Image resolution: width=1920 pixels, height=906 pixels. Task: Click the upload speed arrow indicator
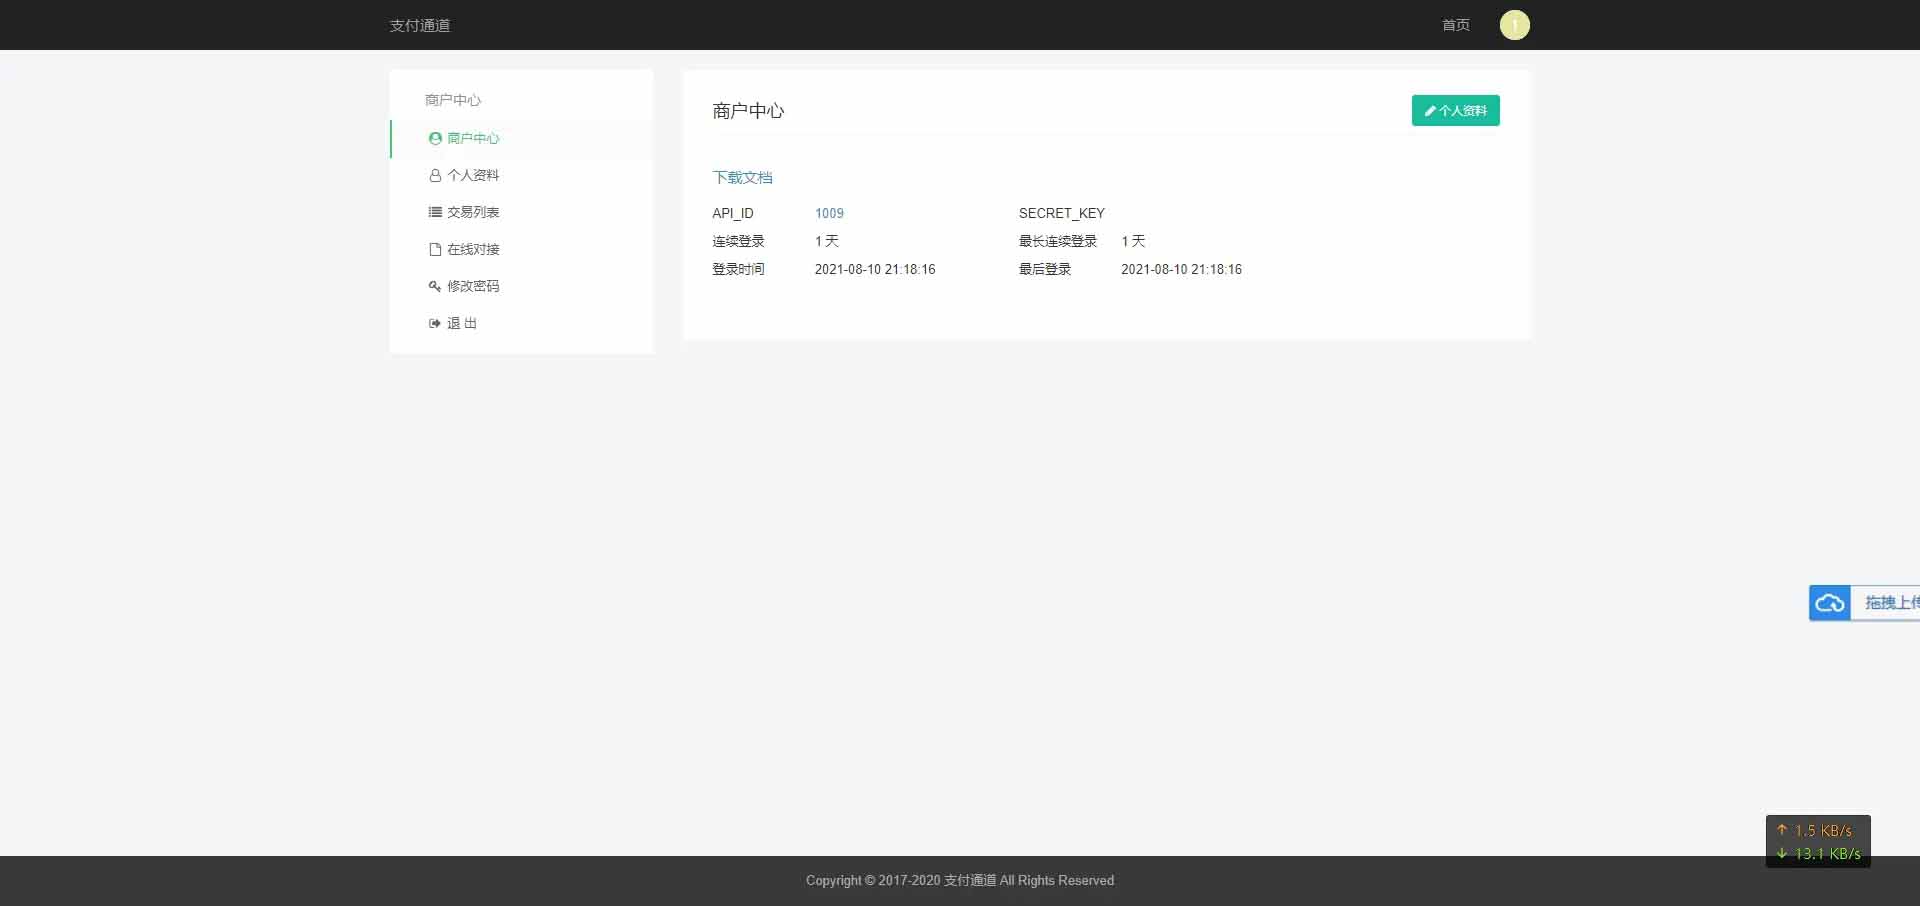1783,830
